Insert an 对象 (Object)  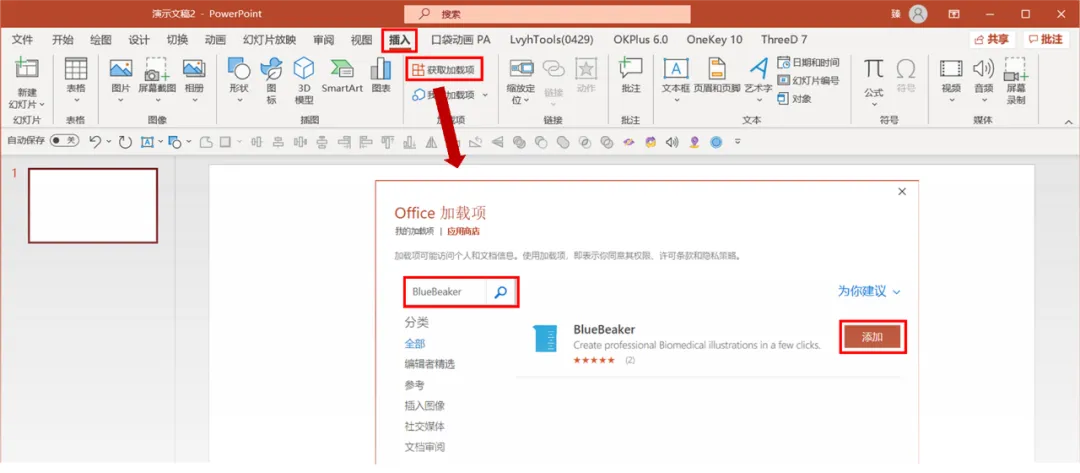click(x=795, y=98)
